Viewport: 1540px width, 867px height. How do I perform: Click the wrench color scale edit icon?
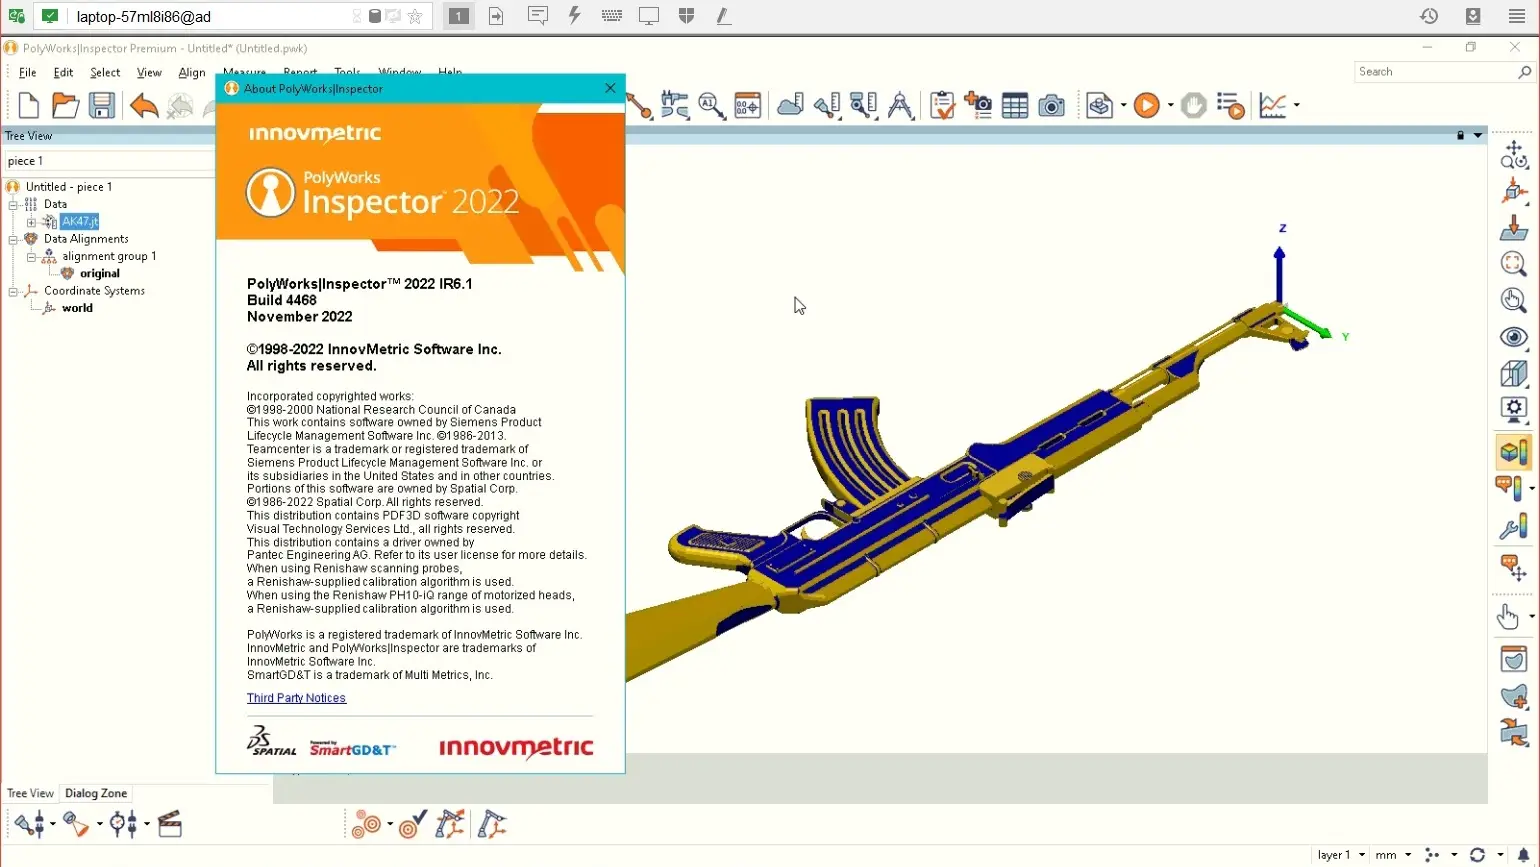coord(1514,528)
